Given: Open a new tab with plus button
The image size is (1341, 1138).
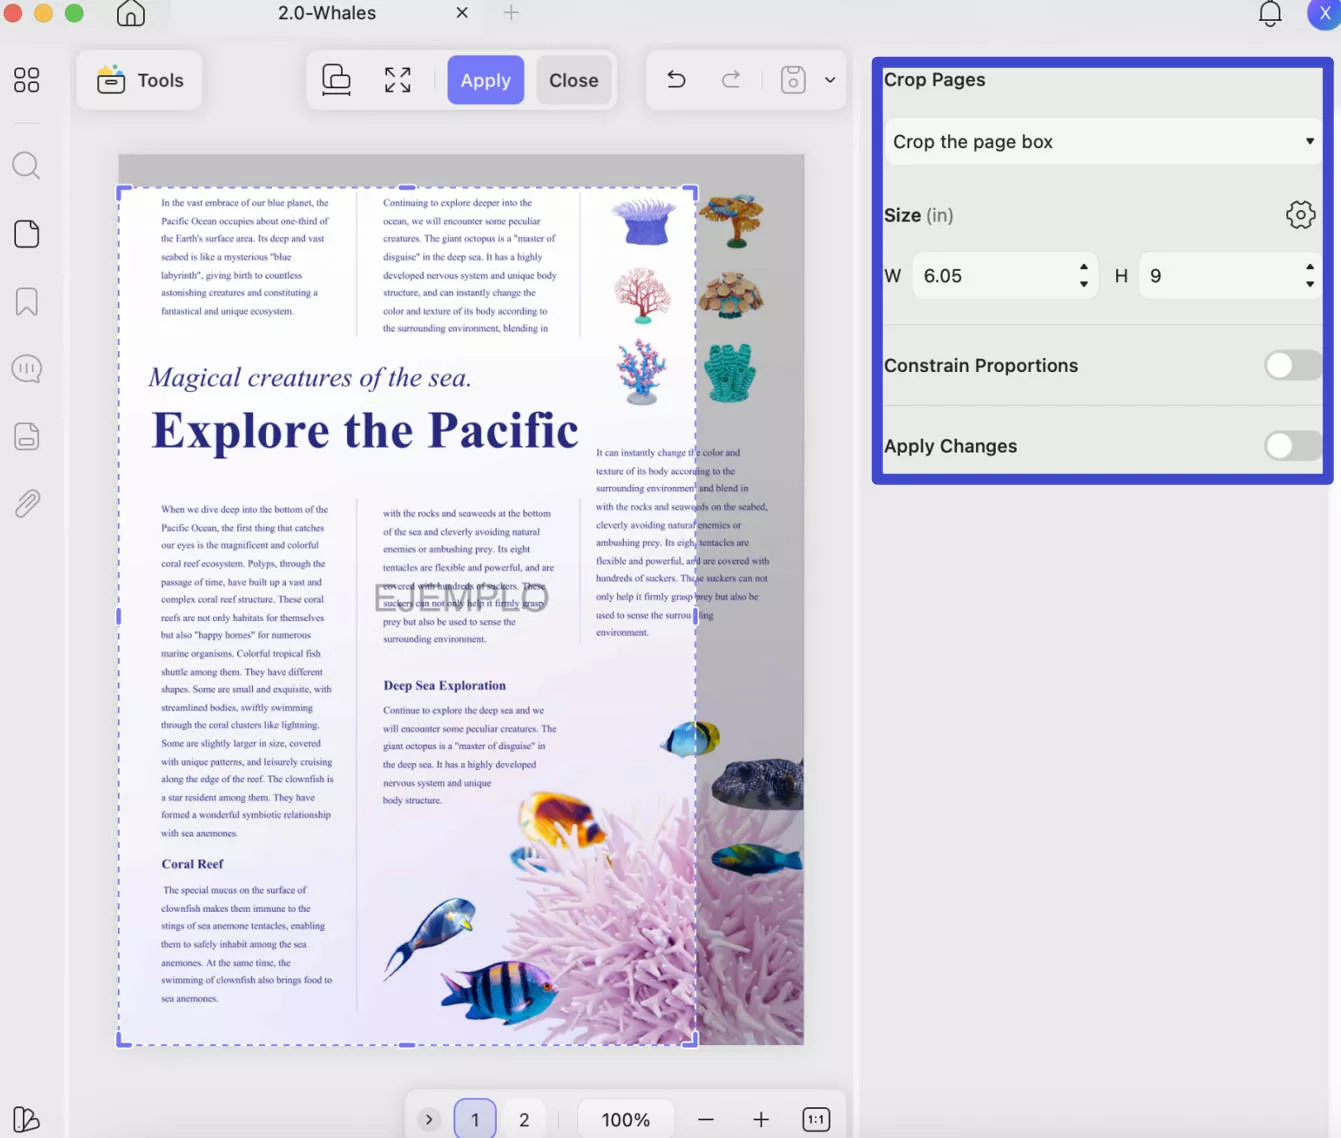Looking at the screenshot, I should tap(511, 13).
